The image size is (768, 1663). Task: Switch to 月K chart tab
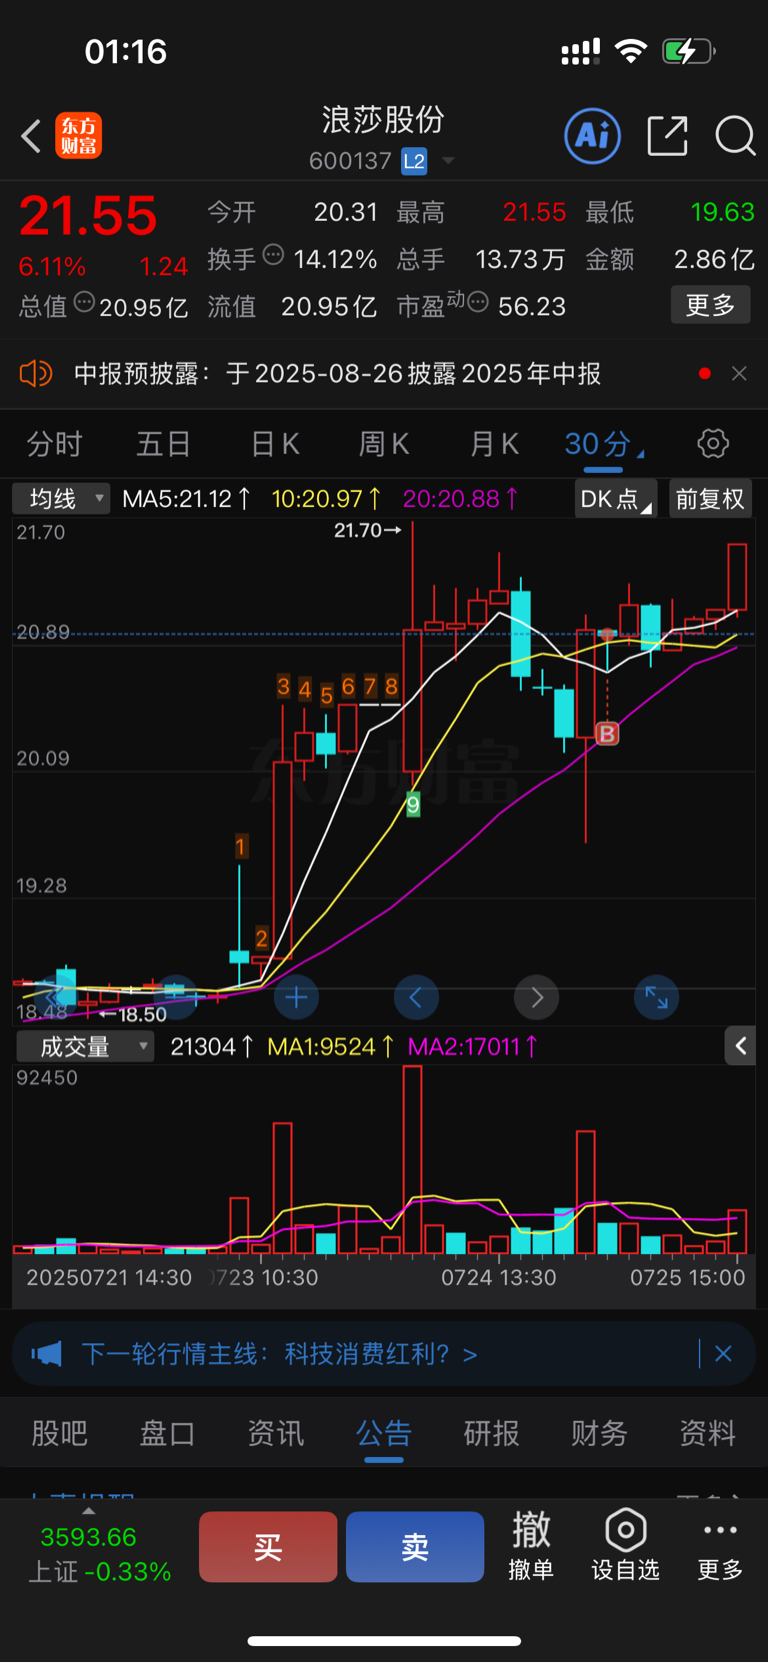494,444
